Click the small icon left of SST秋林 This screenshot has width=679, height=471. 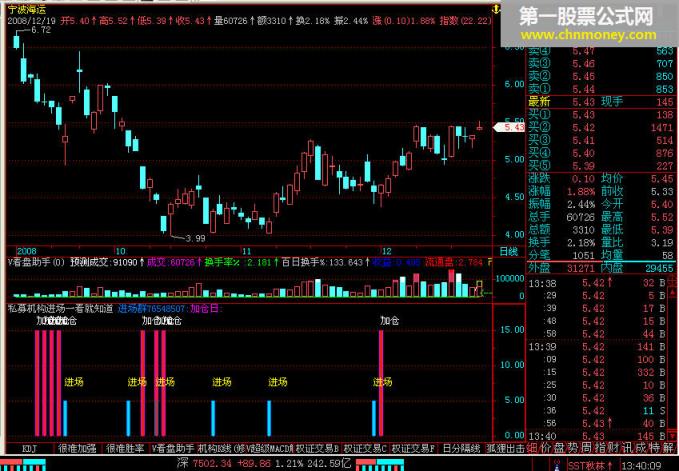(559, 465)
